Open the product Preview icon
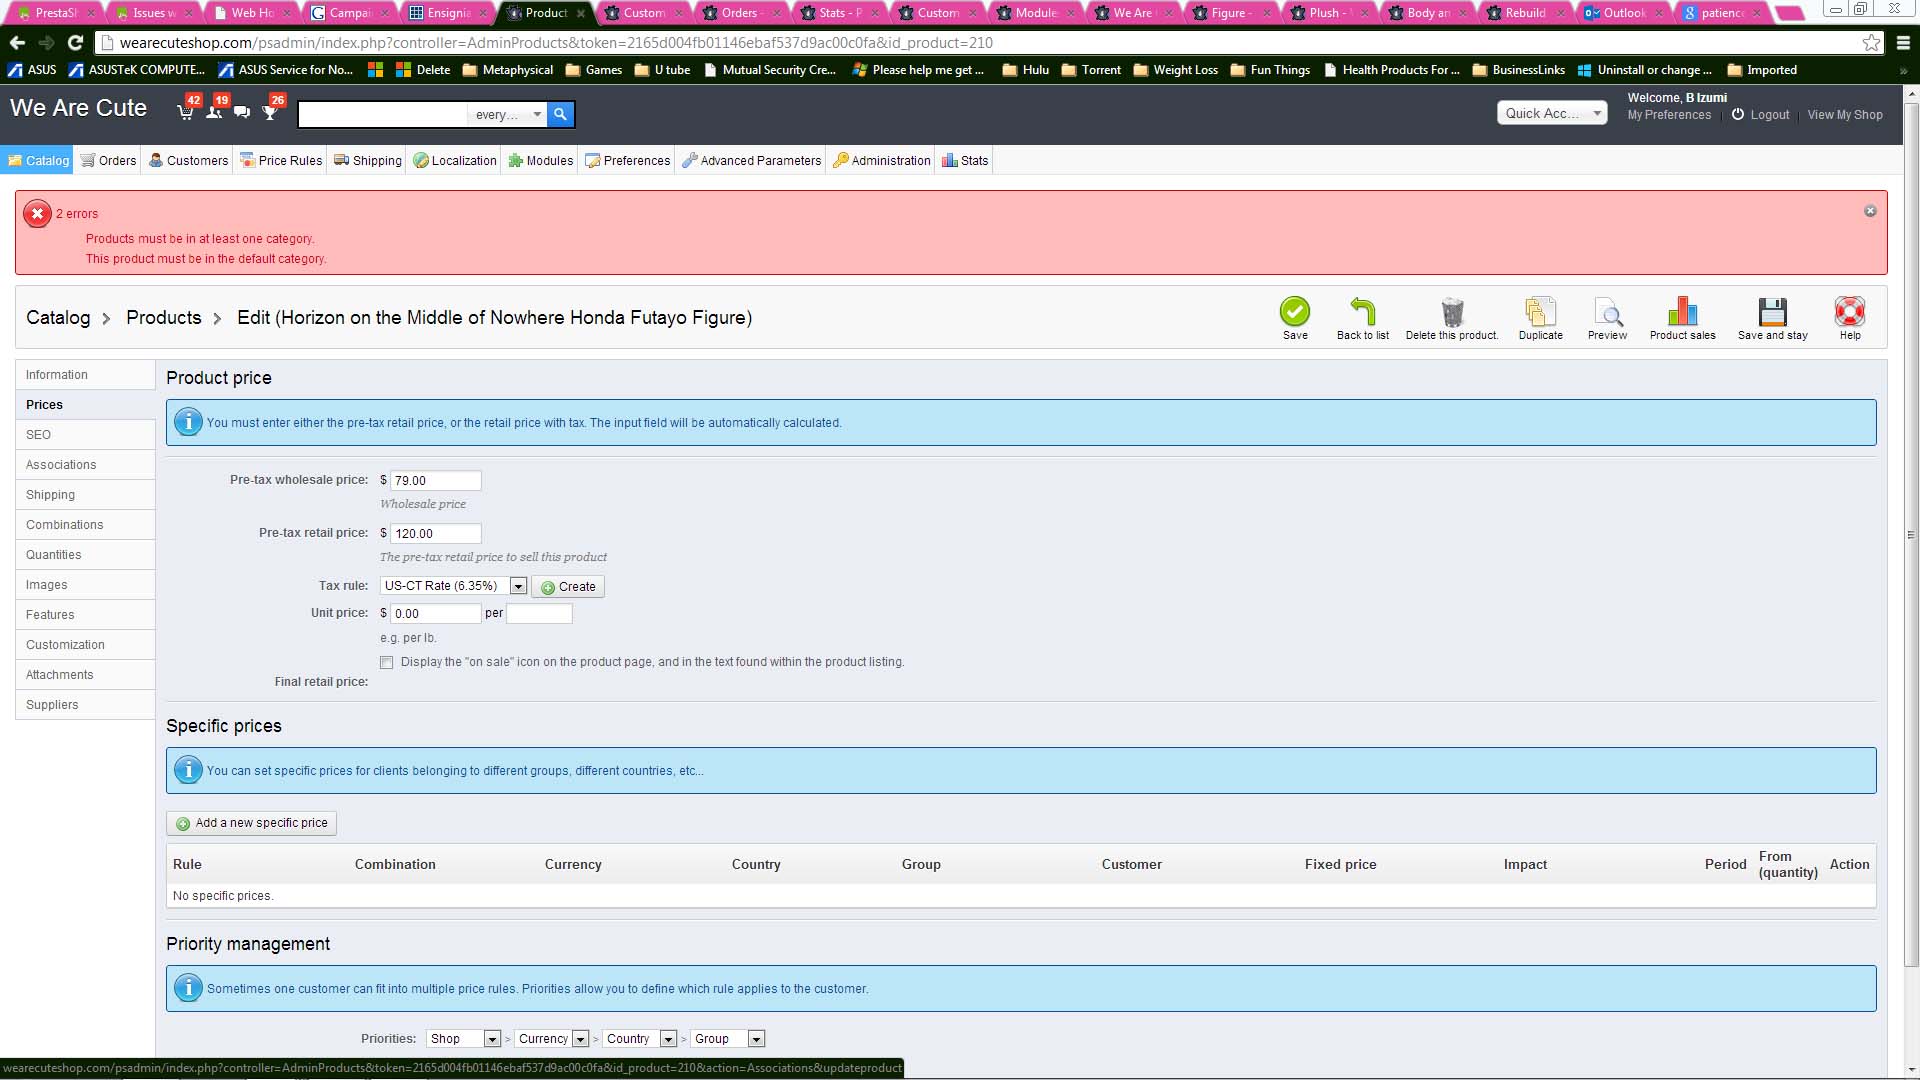 click(1607, 312)
